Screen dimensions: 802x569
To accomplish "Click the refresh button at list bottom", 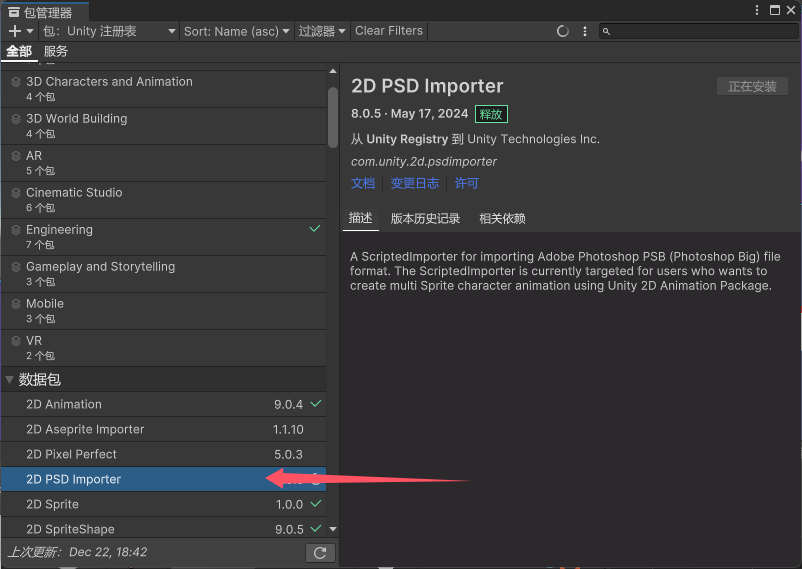I will click(320, 553).
